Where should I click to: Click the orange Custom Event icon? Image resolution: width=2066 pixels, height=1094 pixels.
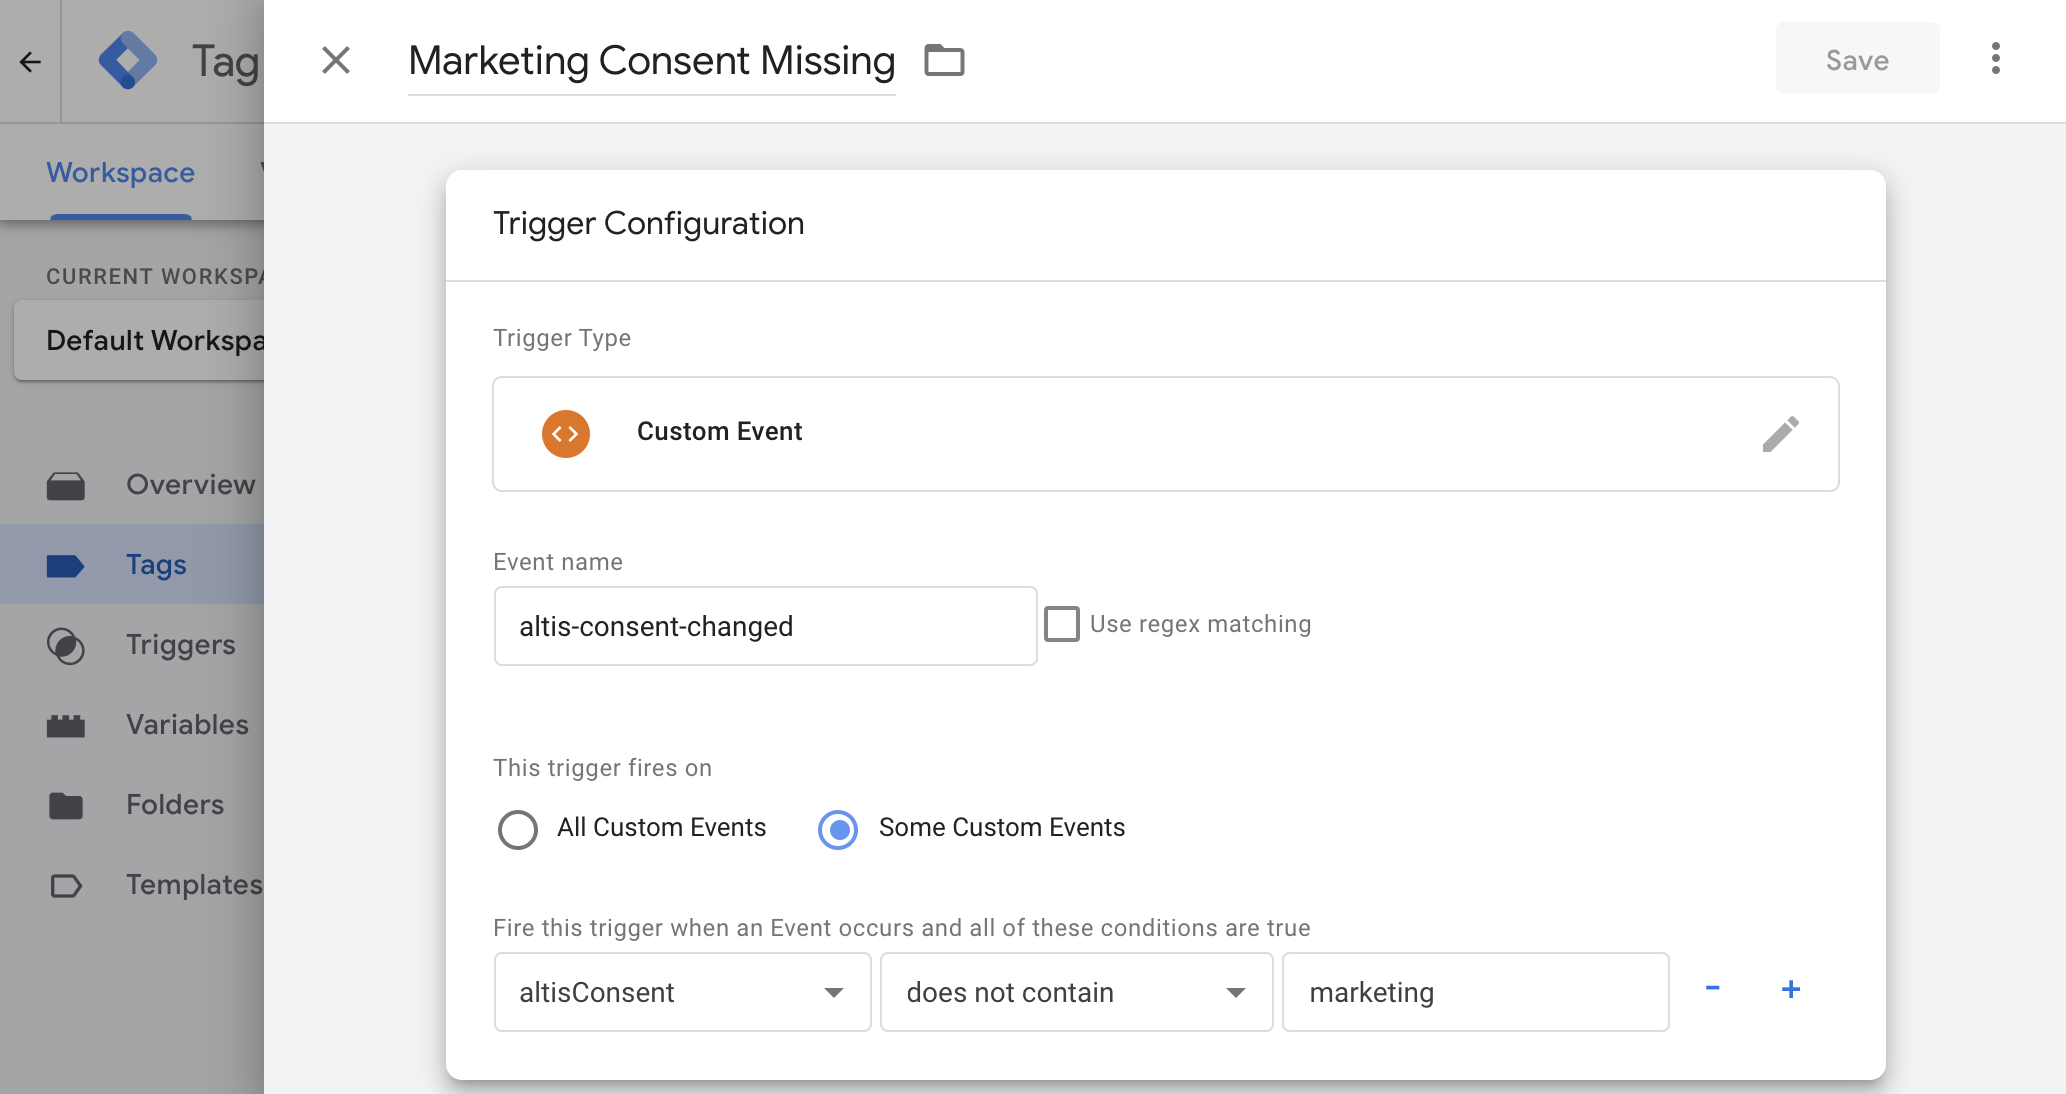(x=566, y=434)
